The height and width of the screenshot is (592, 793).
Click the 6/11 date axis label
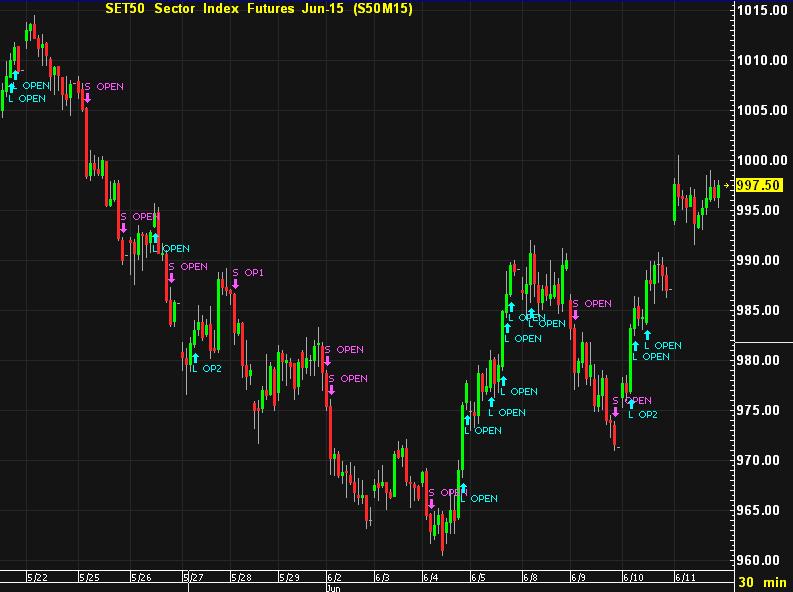(685, 577)
